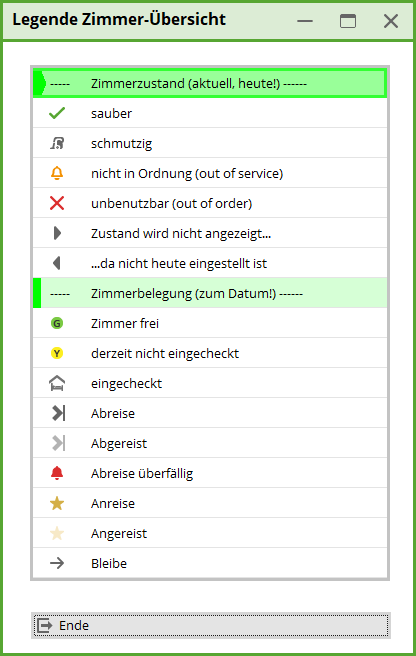Select the vacuum 'schmutzig' icon
Image resolution: width=416 pixels, height=656 pixels.
click(57, 143)
